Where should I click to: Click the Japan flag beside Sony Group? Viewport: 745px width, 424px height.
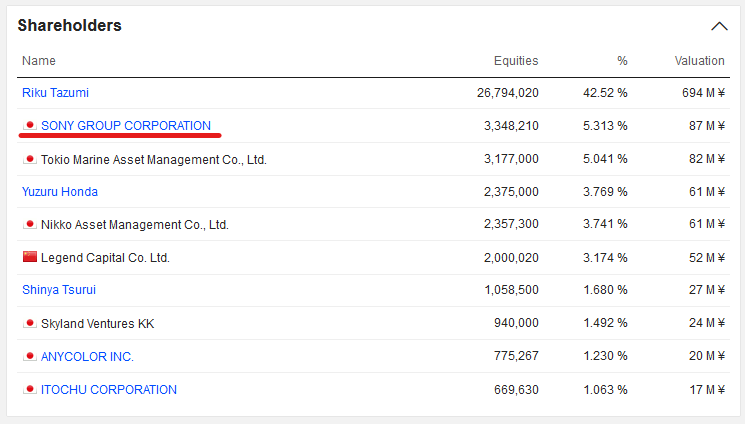coord(30,126)
